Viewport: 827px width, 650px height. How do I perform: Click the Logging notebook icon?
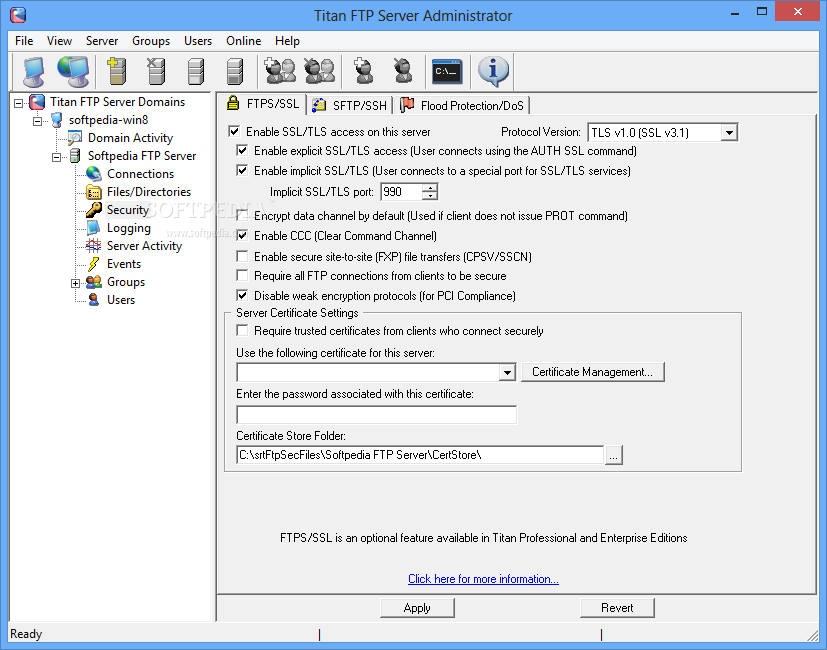point(93,227)
